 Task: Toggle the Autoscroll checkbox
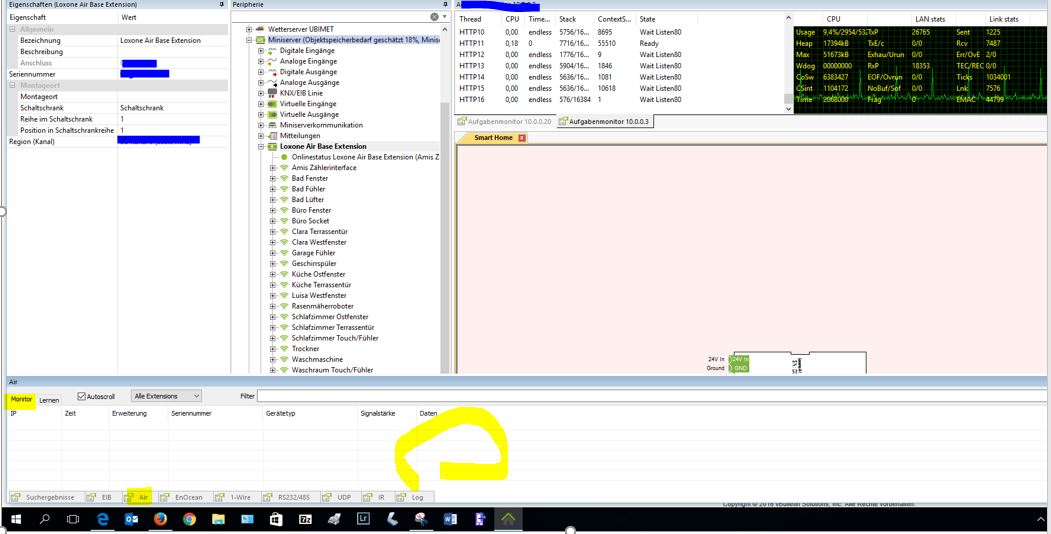pyautogui.click(x=82, y=396)
